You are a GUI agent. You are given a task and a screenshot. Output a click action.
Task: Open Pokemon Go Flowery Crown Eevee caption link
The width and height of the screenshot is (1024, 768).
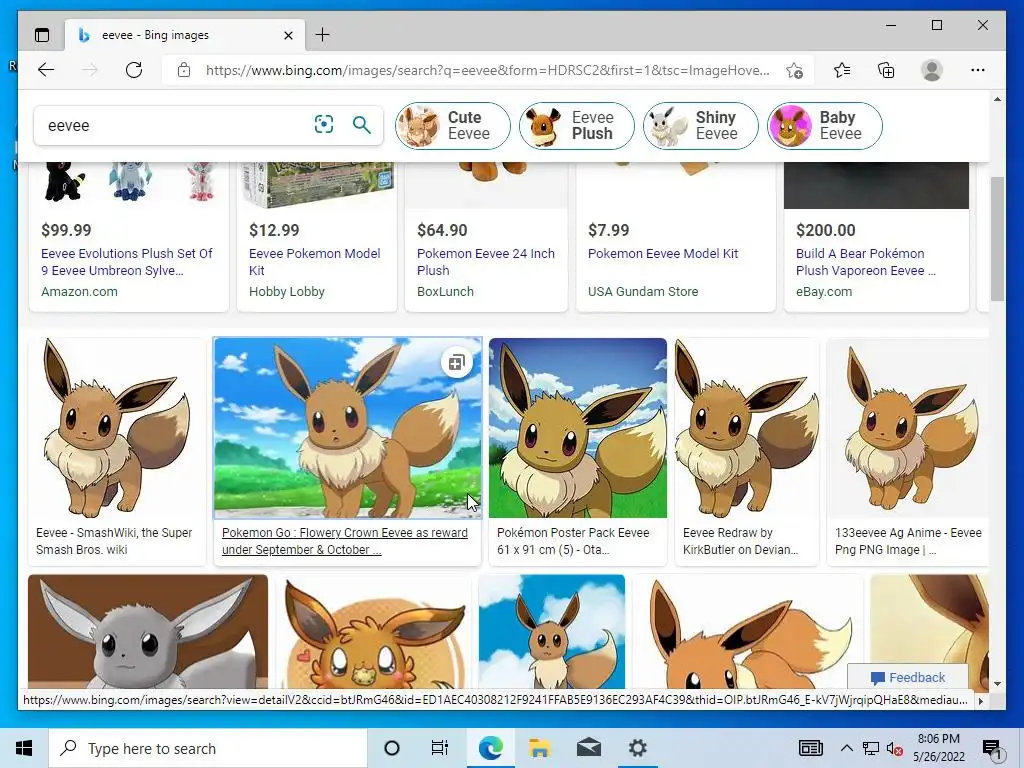coord(345,541)
